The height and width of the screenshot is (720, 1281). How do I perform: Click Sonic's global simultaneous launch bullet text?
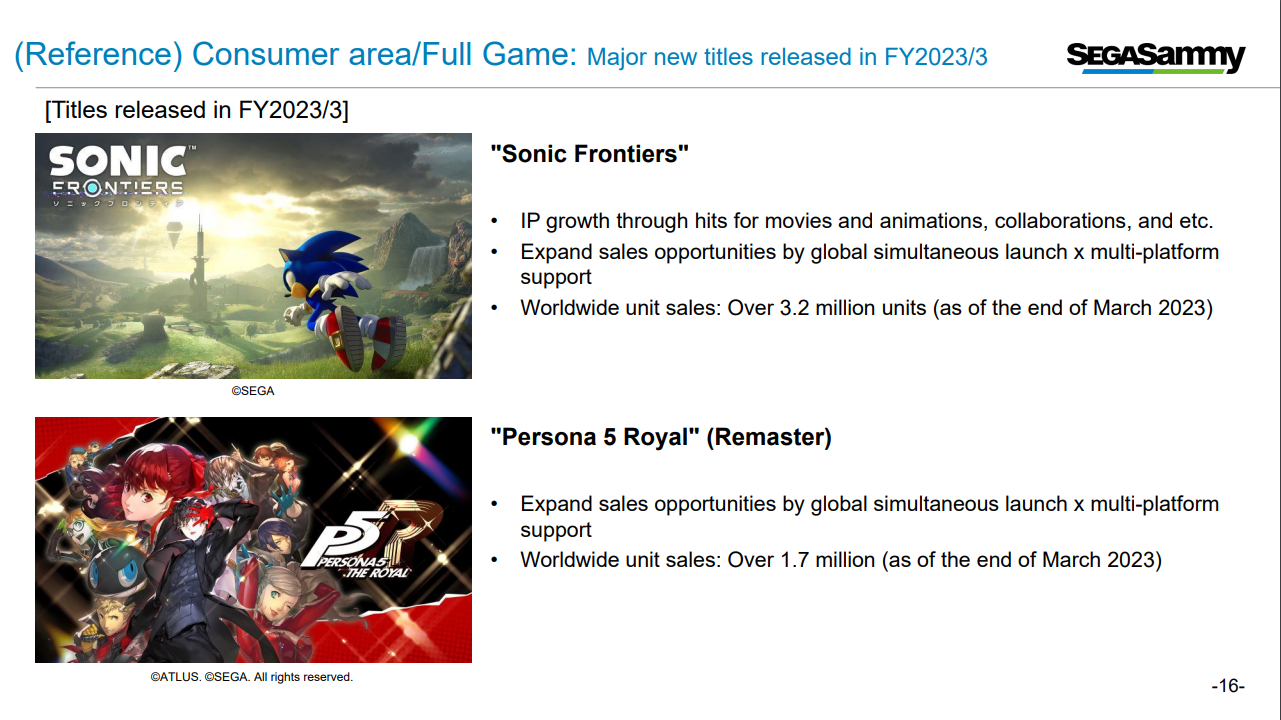[869, 264]
